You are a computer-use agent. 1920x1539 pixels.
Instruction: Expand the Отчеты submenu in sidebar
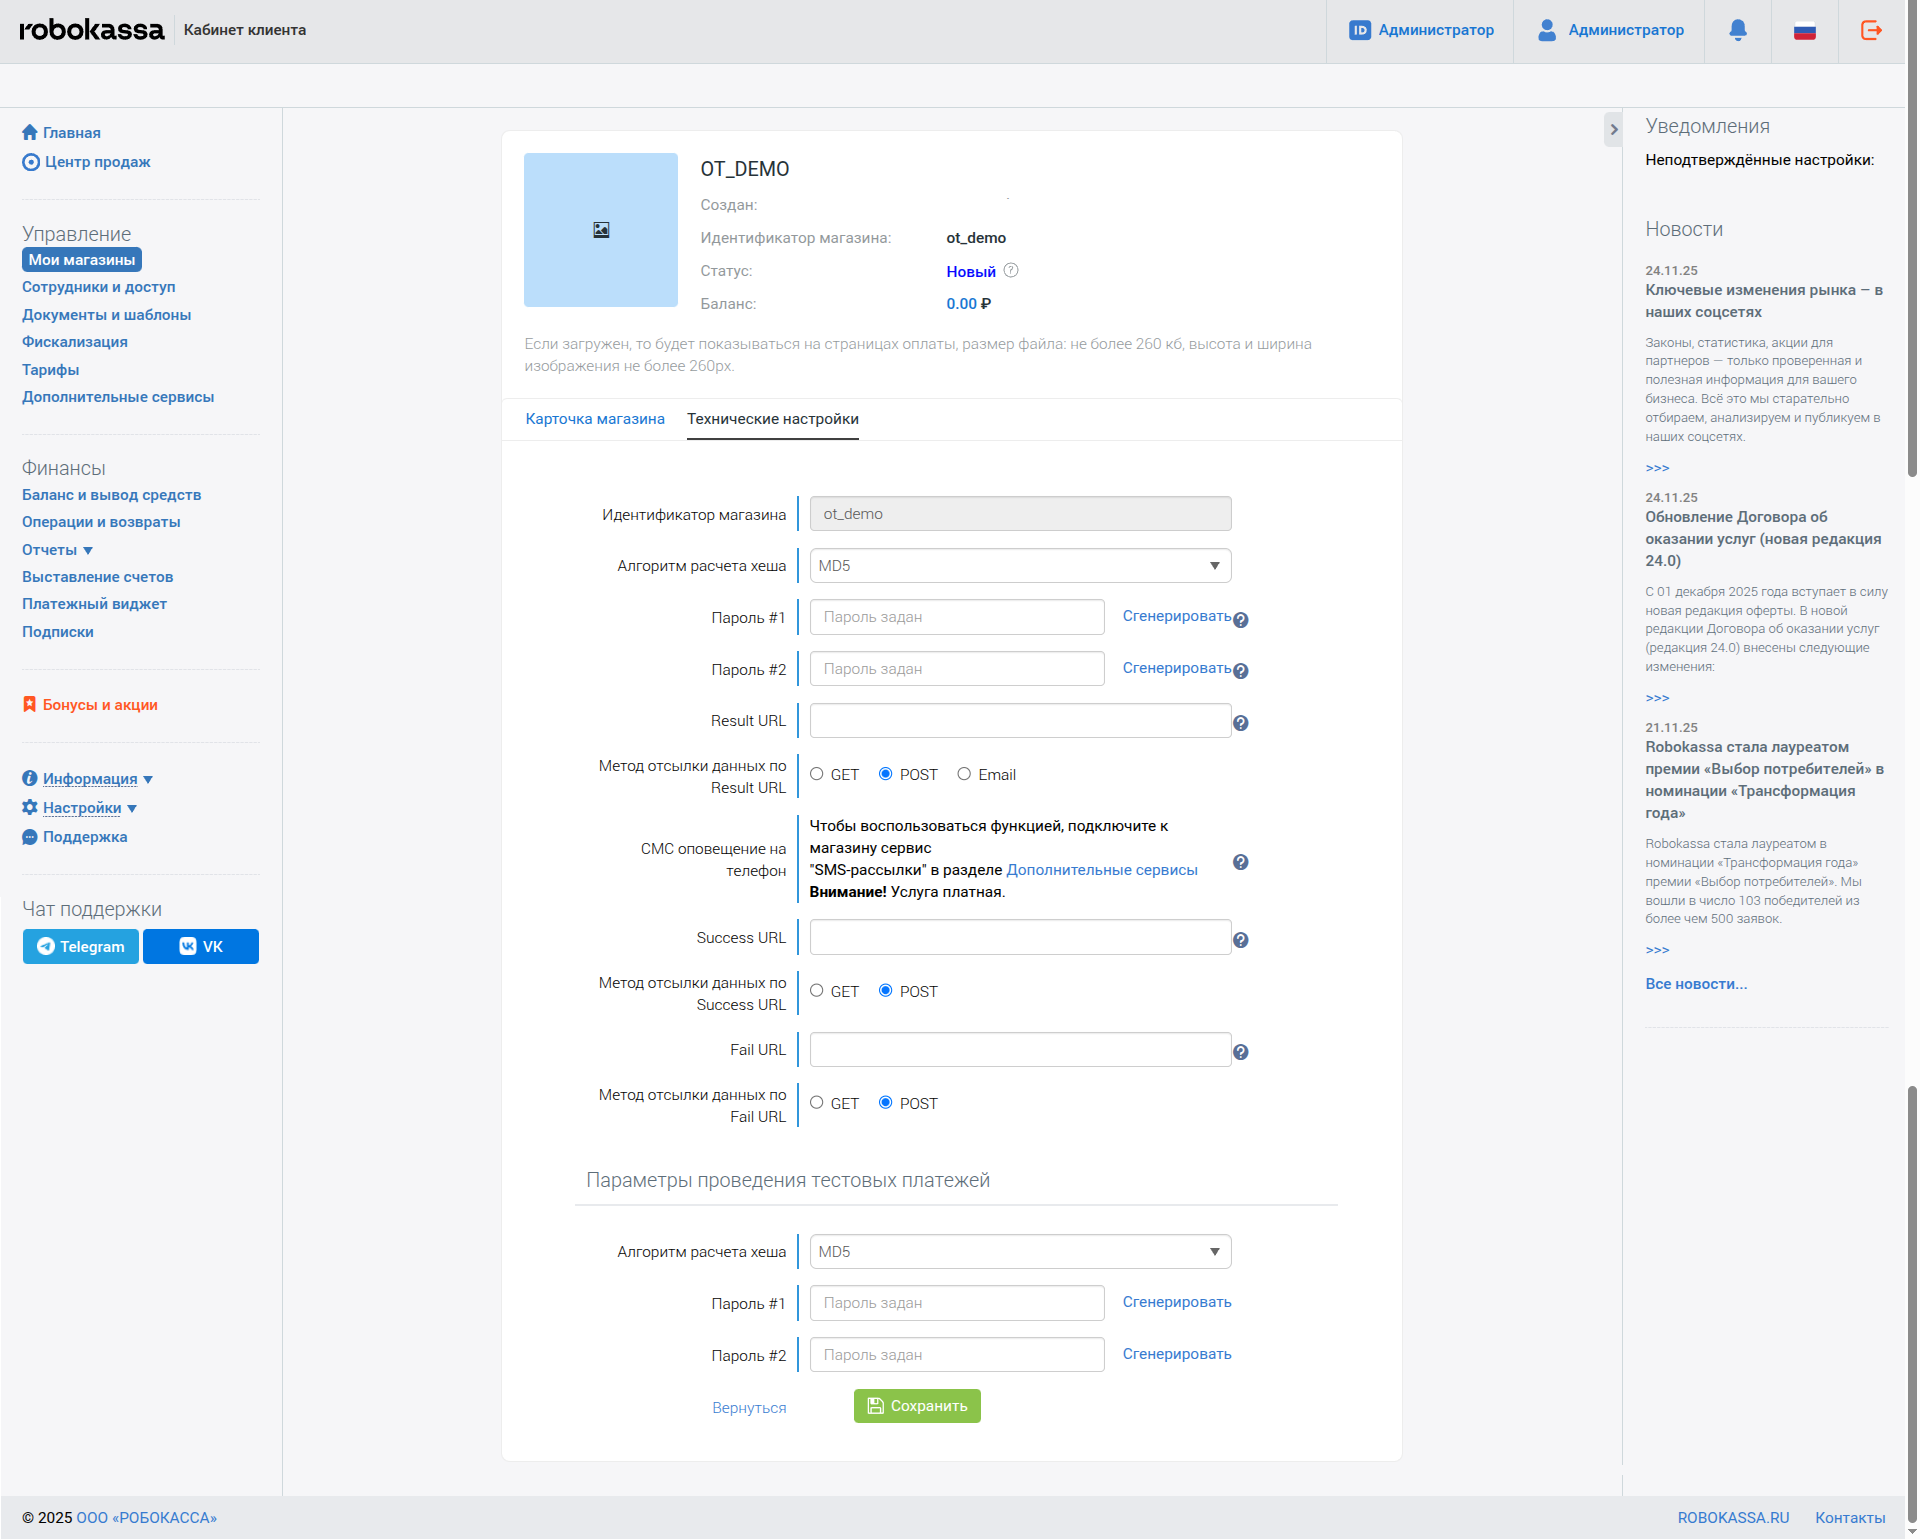pyautogui.click(x=57, y=550)
